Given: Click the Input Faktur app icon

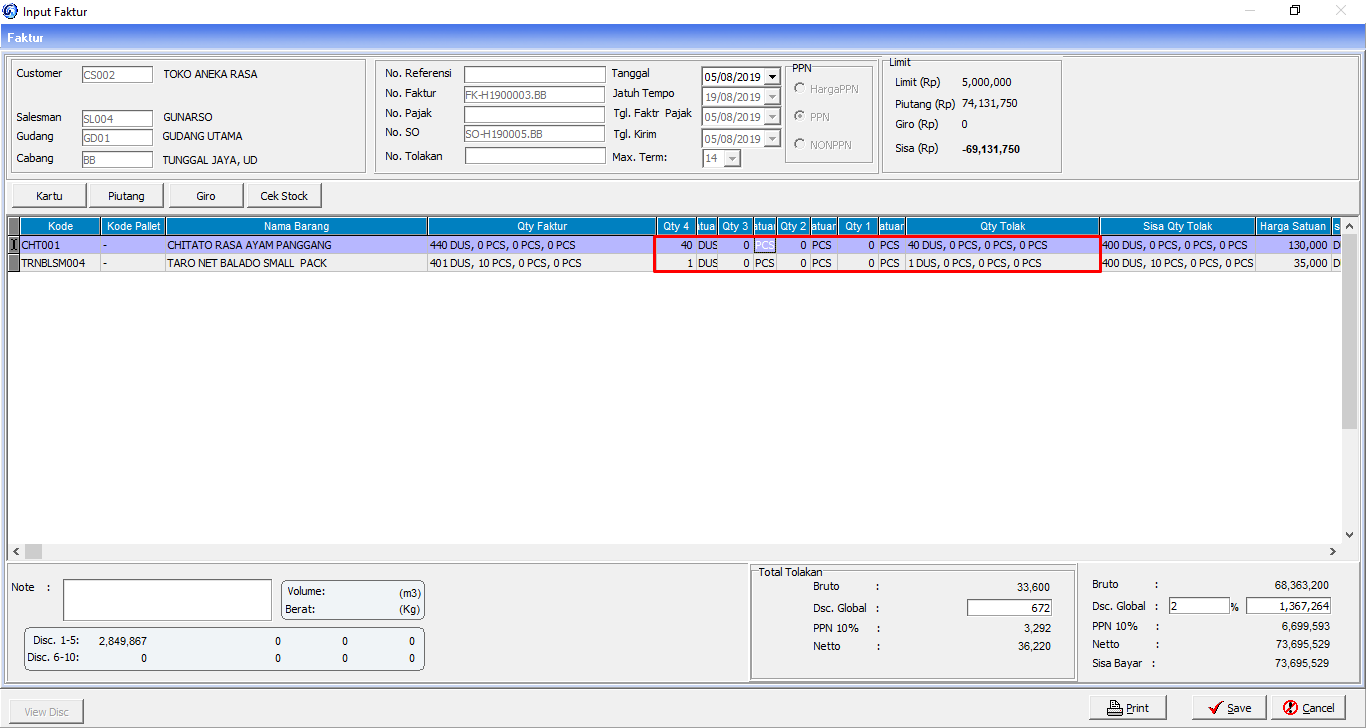Looking at the screenshot, I should click(10, 11).
